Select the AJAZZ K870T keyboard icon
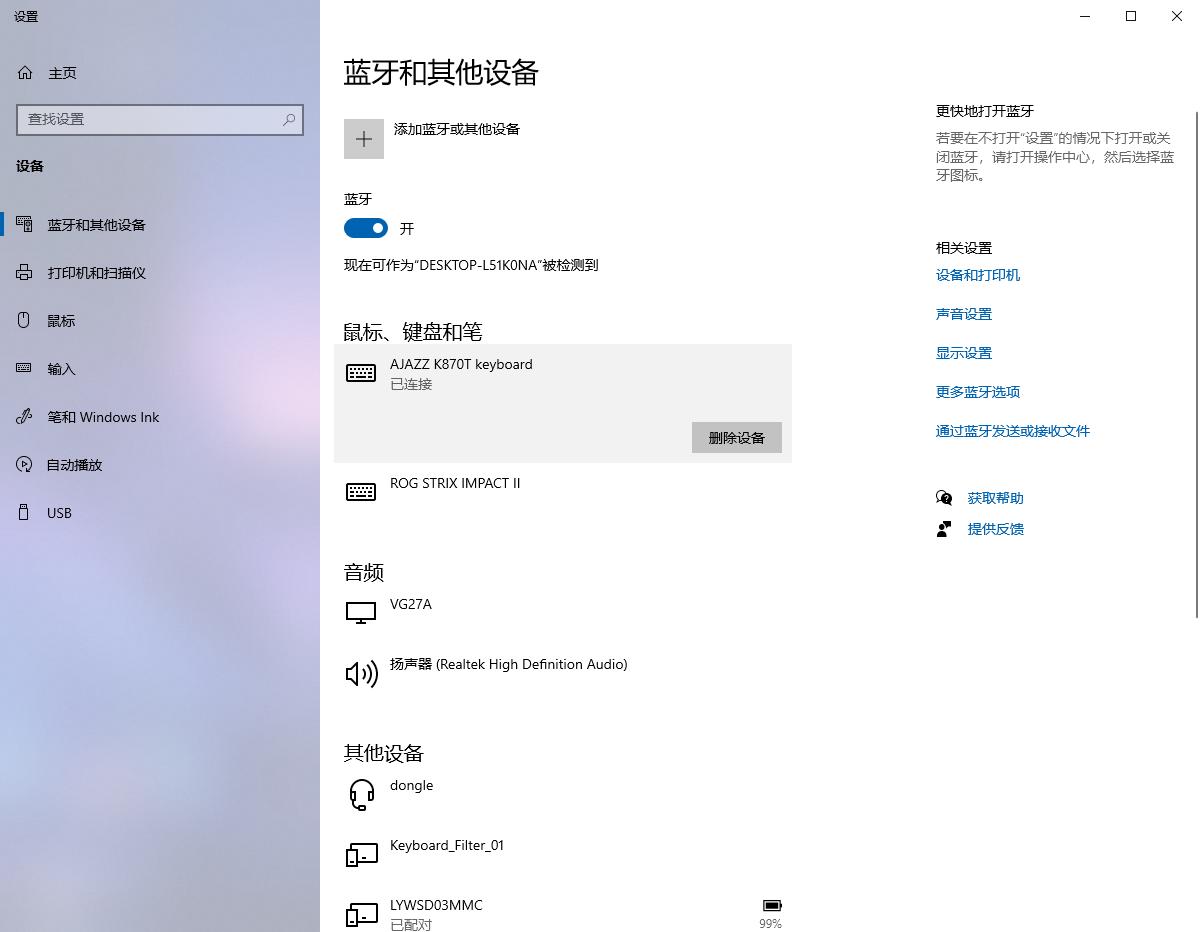Viewport: 1200px width, 932px height. [361, 373]
